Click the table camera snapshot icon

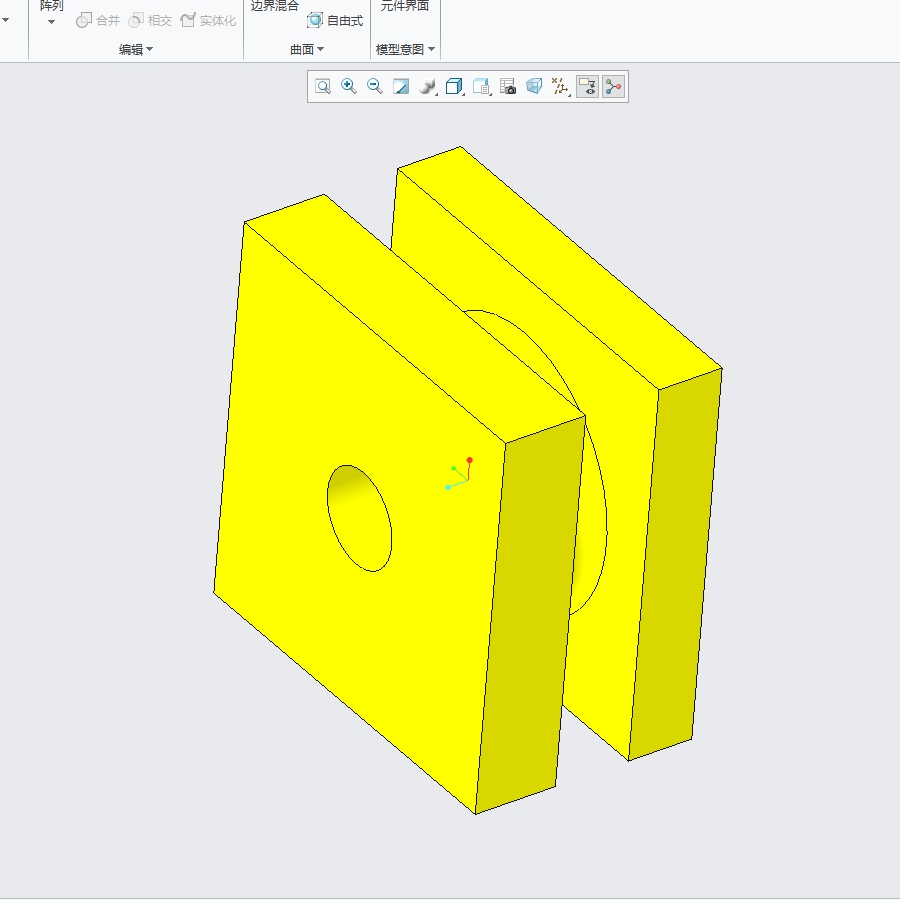(508, 87)
